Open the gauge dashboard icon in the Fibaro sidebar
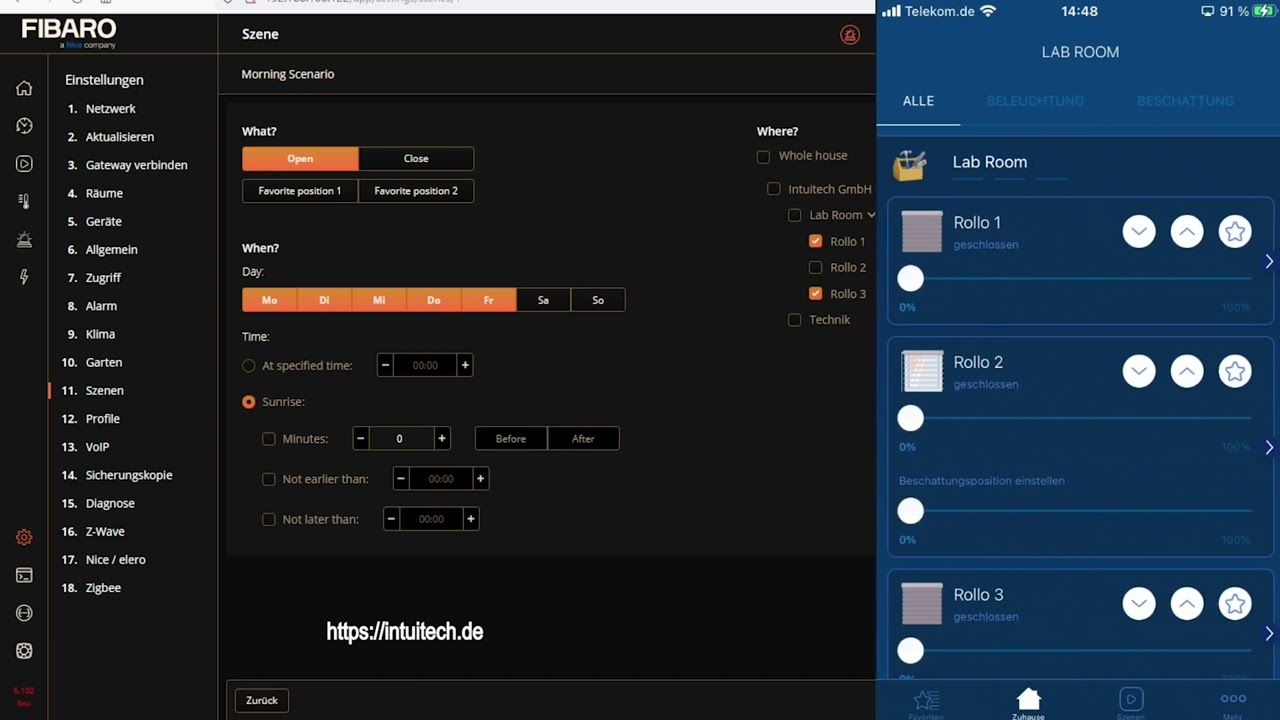The image size is (1280, 720). click(24, 126)
